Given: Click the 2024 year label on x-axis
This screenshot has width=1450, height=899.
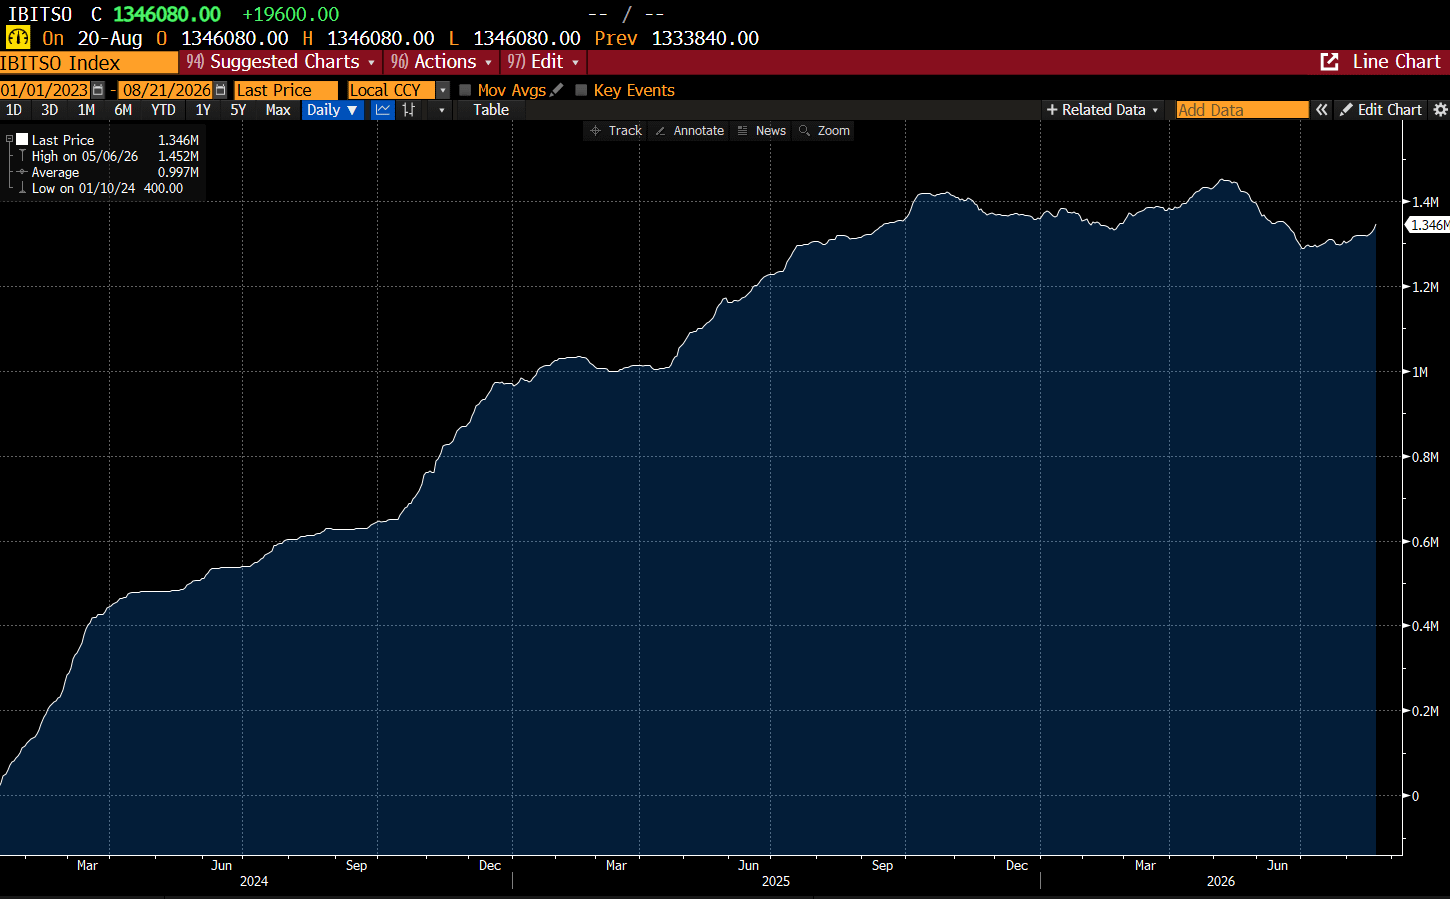Looking at the screenshot, I should point(254,881).
